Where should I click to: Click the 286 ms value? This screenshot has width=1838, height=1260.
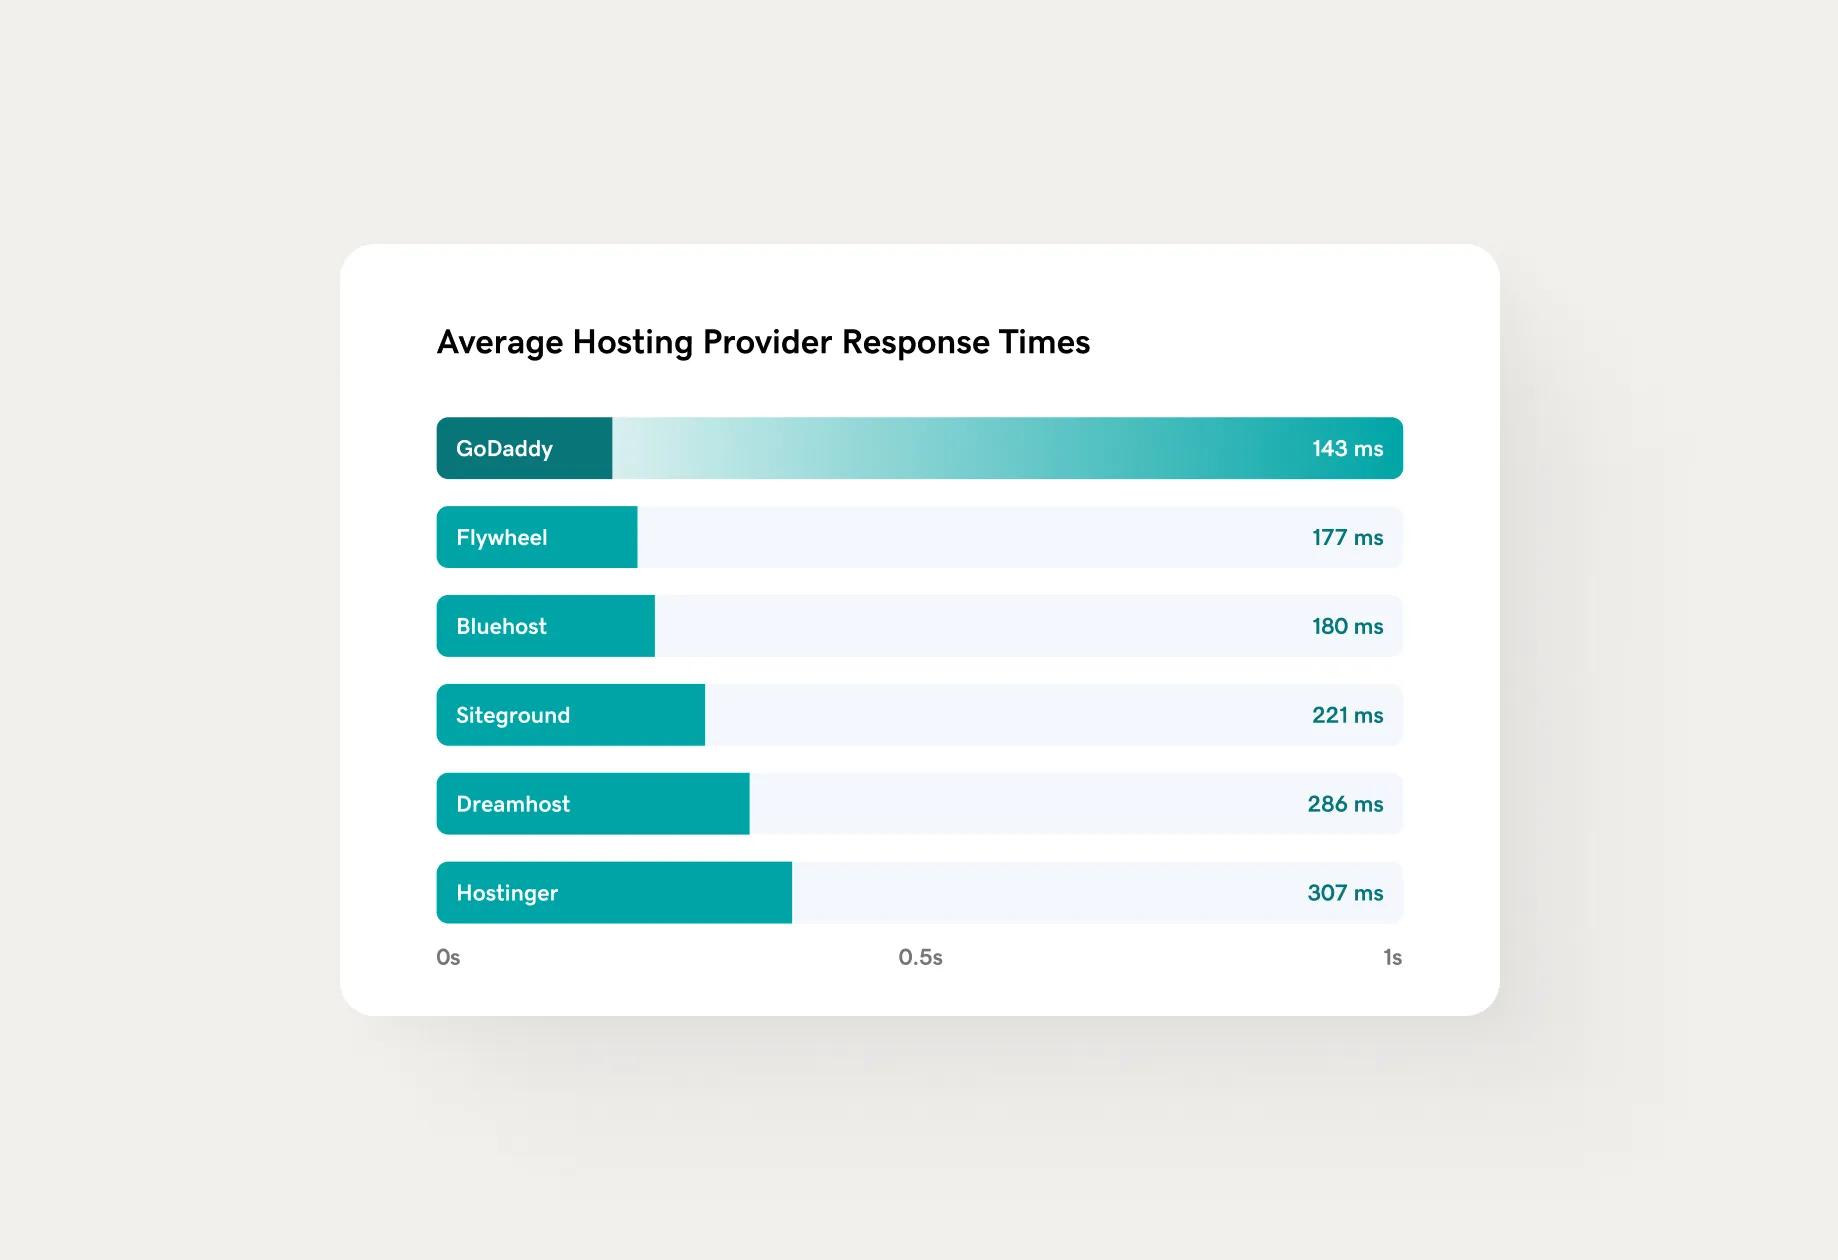click(x=1345, y=805)
